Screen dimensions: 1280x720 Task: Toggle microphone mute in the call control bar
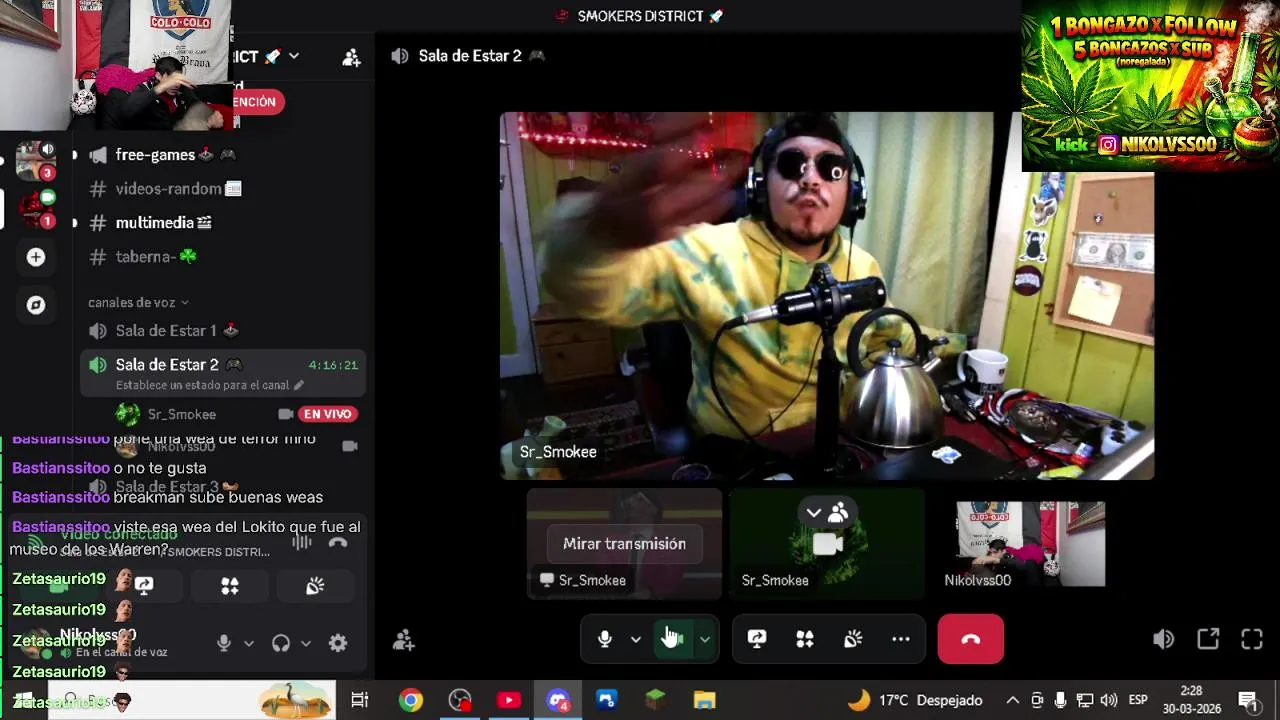[605, 639]
